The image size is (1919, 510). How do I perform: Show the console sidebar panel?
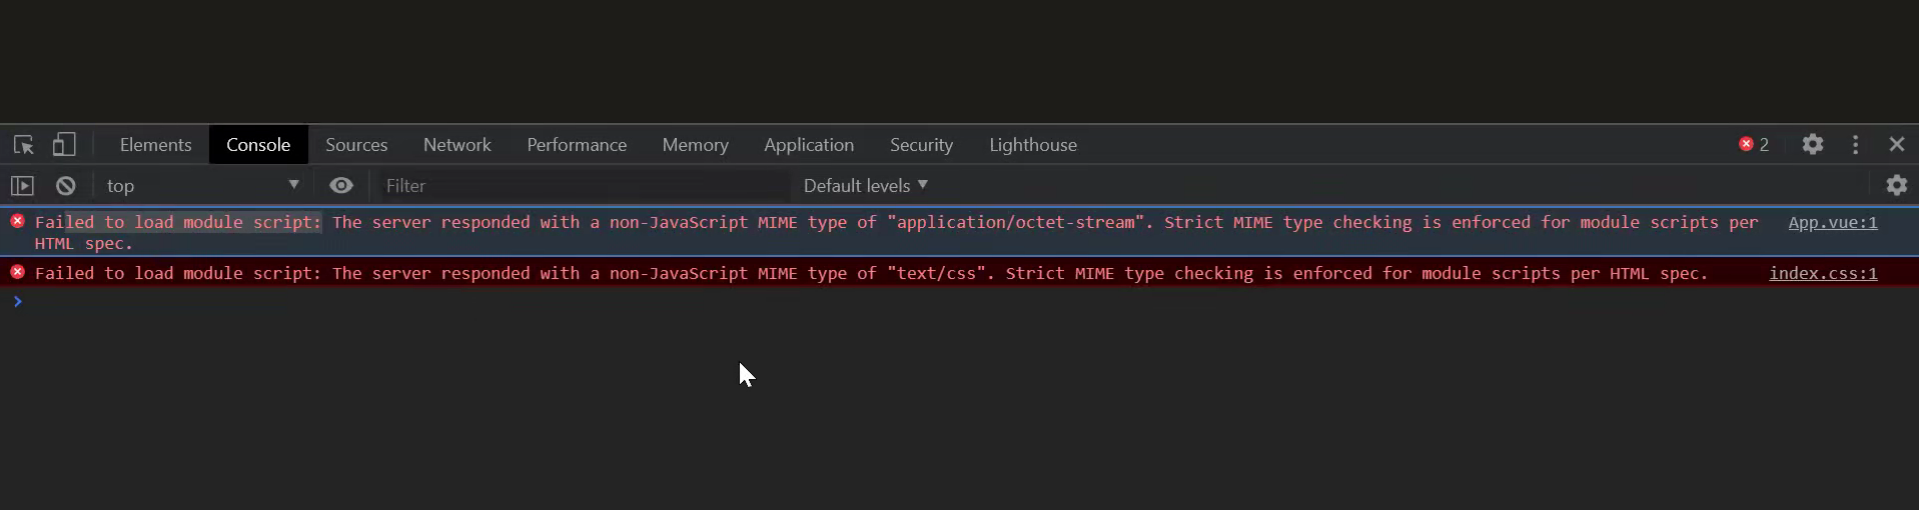[x=22, y=186]
